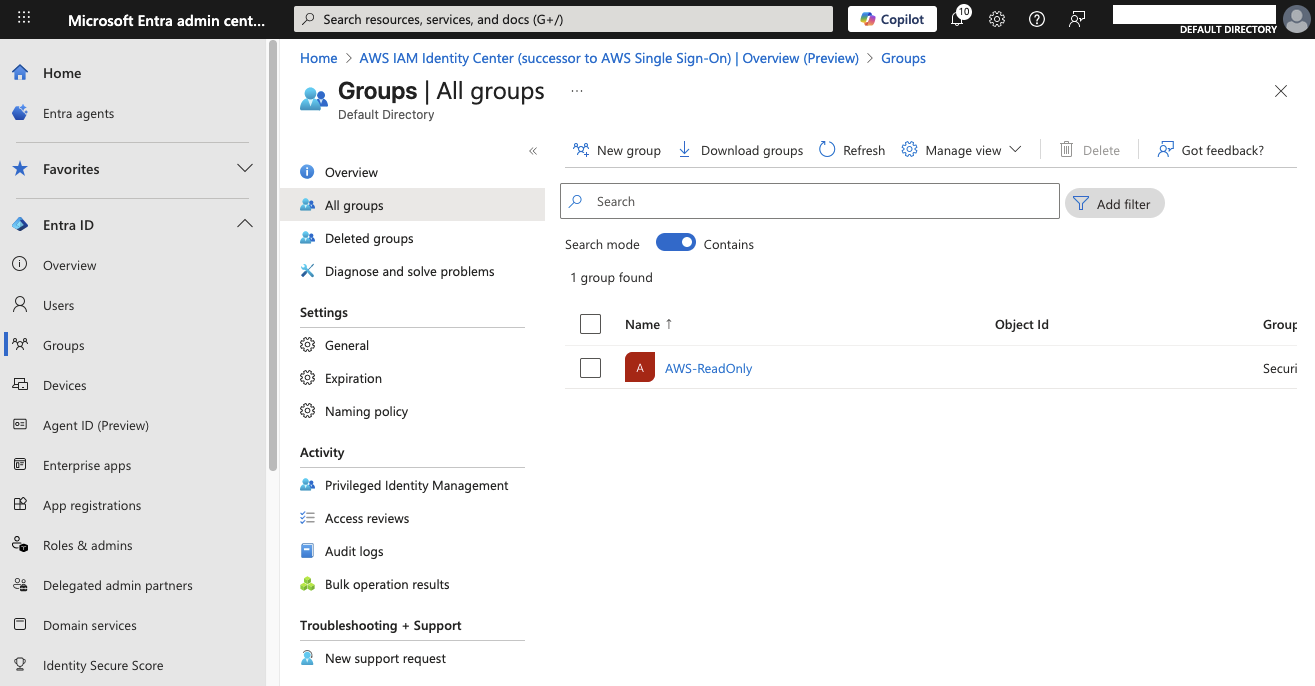The width and height of the screenshot is (1315, 686).
Task: Open the portal settings gear icon
Action: (x=996, y=18)
